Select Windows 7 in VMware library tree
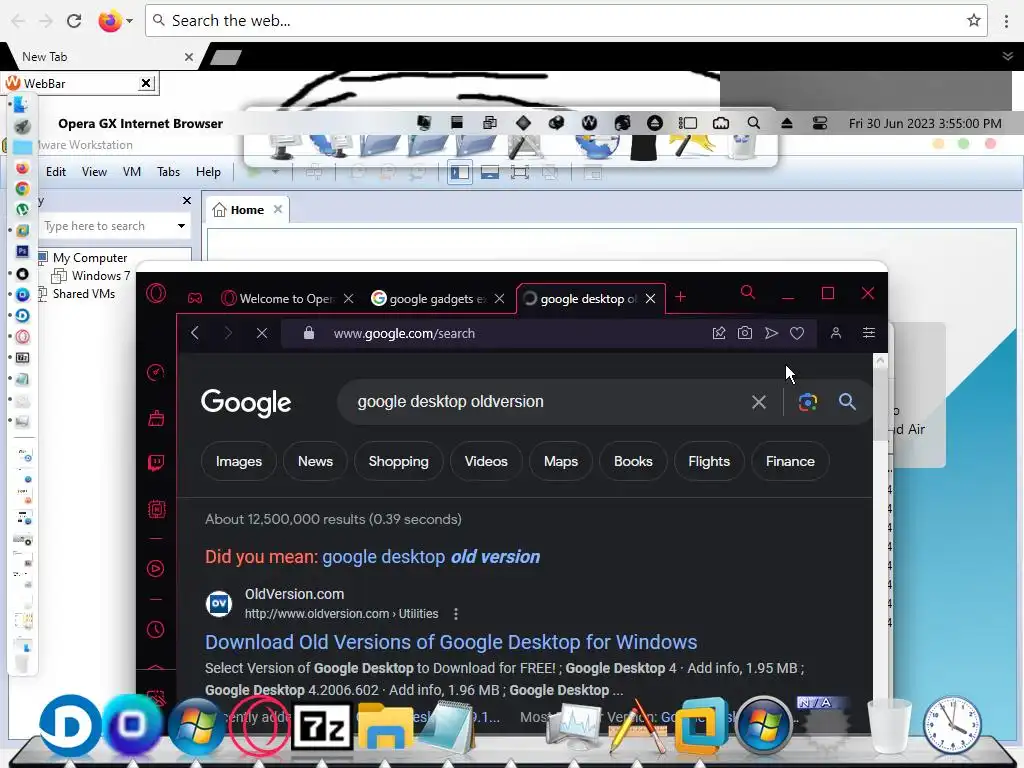This screenshot has height=768, width=1024. tap(101, 276)
